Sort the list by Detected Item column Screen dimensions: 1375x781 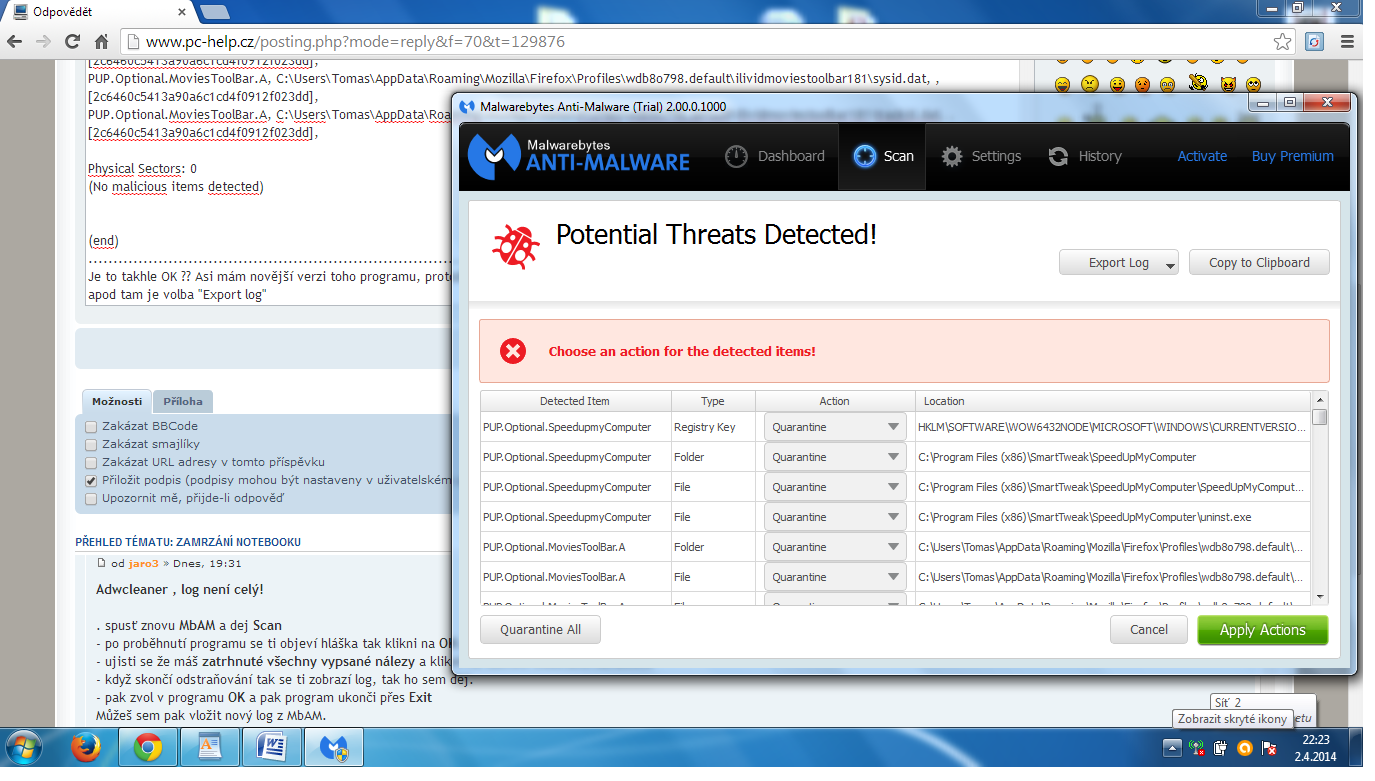(575, 401)
